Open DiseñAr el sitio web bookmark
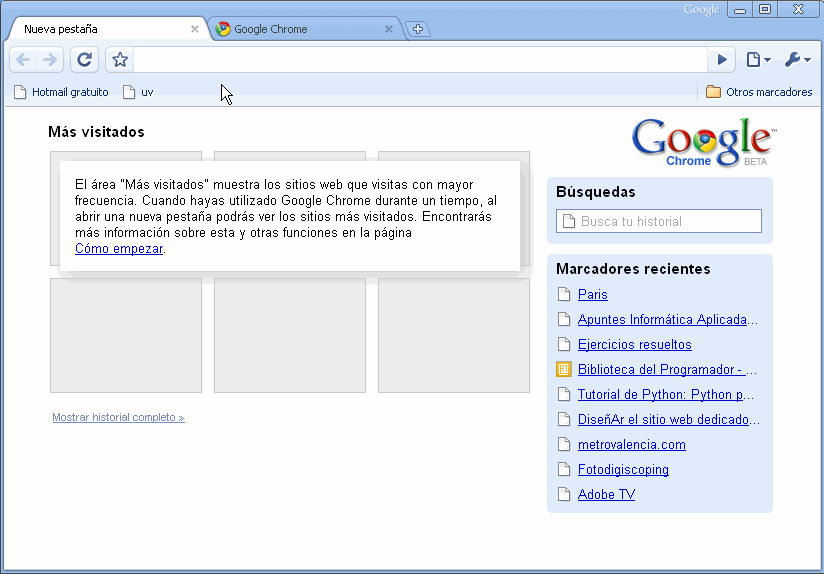This screenshot has height=574, width=824. point(668,419)
